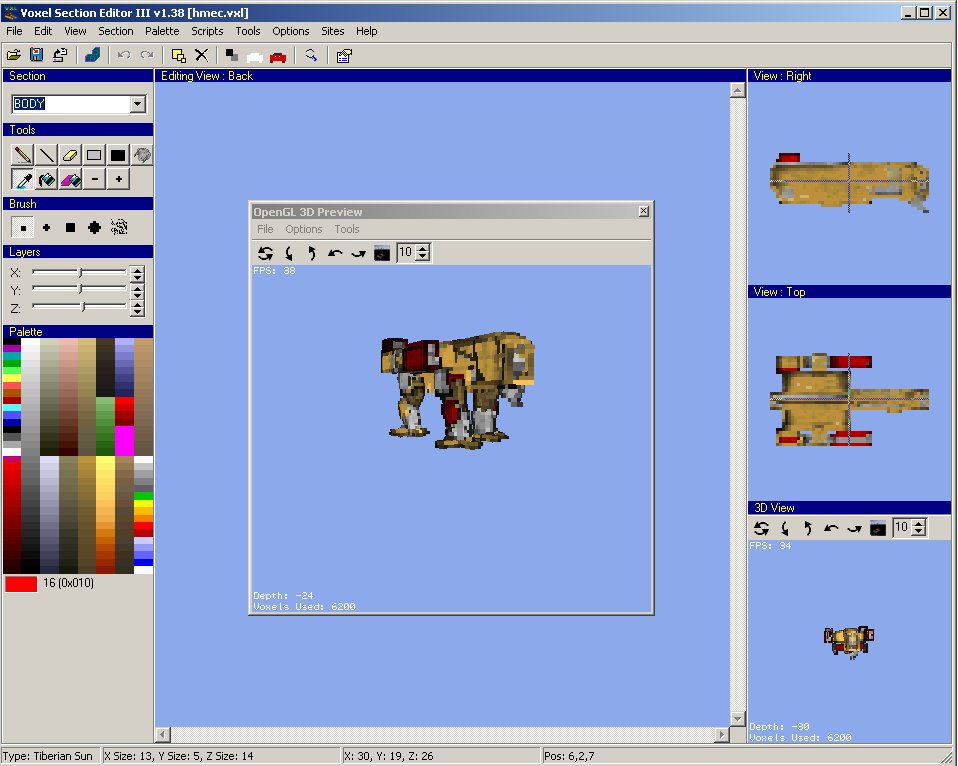Click the Save As icon in main toolbar
Viewport: 958px width, 766px height.
60,56
